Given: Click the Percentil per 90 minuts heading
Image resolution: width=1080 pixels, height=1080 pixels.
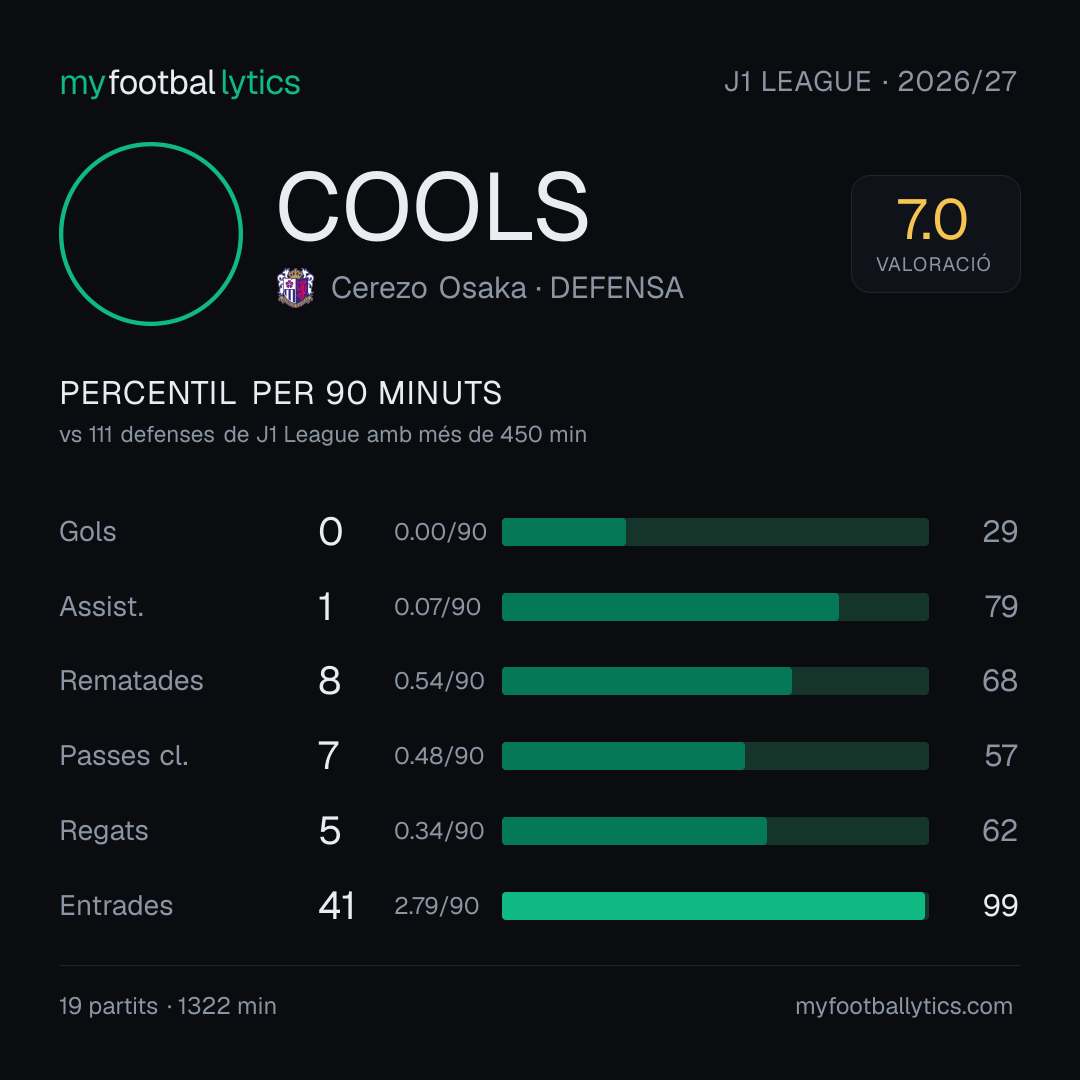Looking at the screenshot, I should [x=281, y=393].
